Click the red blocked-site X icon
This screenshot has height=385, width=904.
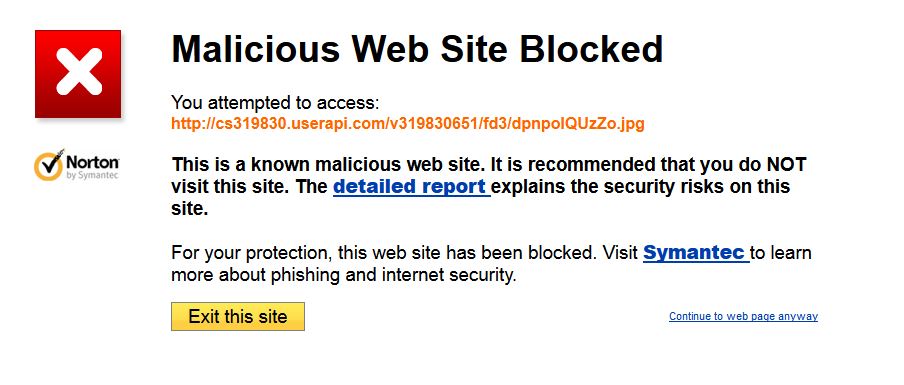coord(78,74)
